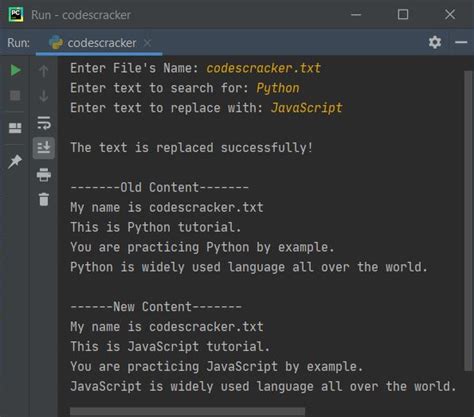The image size is (474, 417).
Task: Click the 'Run:' panel label
Action: tap(18, 43)
